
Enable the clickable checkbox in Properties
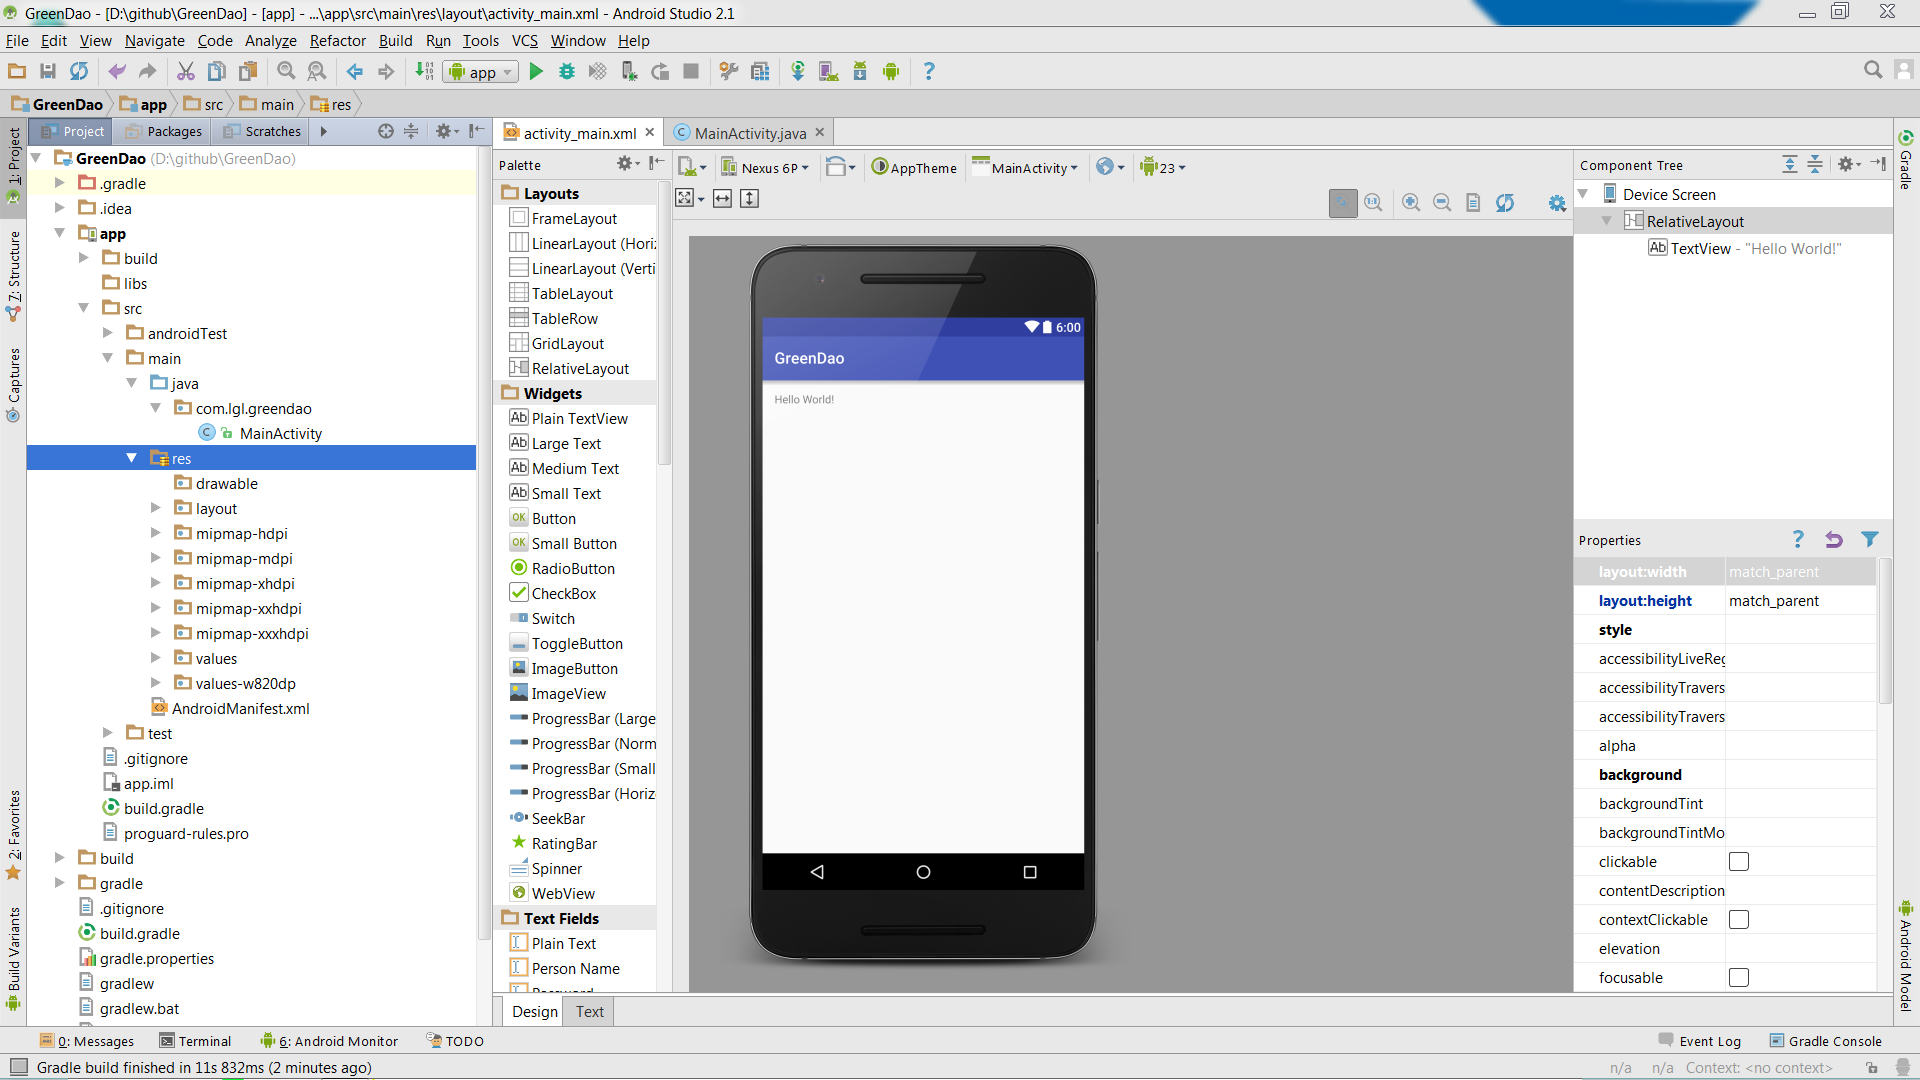pos(1739,861)
